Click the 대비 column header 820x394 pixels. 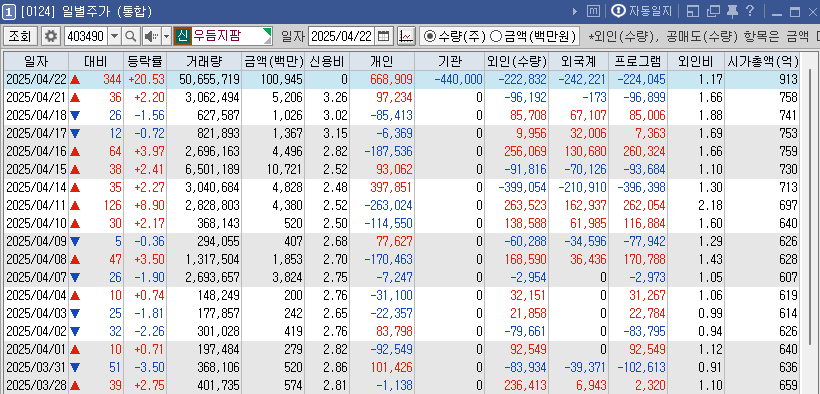click(x=96, y=62)
